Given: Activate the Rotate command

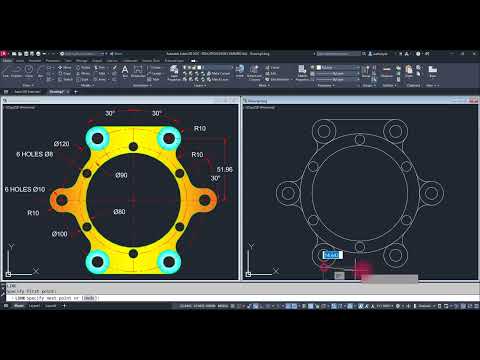Looking at the screenshot, I should pos(83,68).
